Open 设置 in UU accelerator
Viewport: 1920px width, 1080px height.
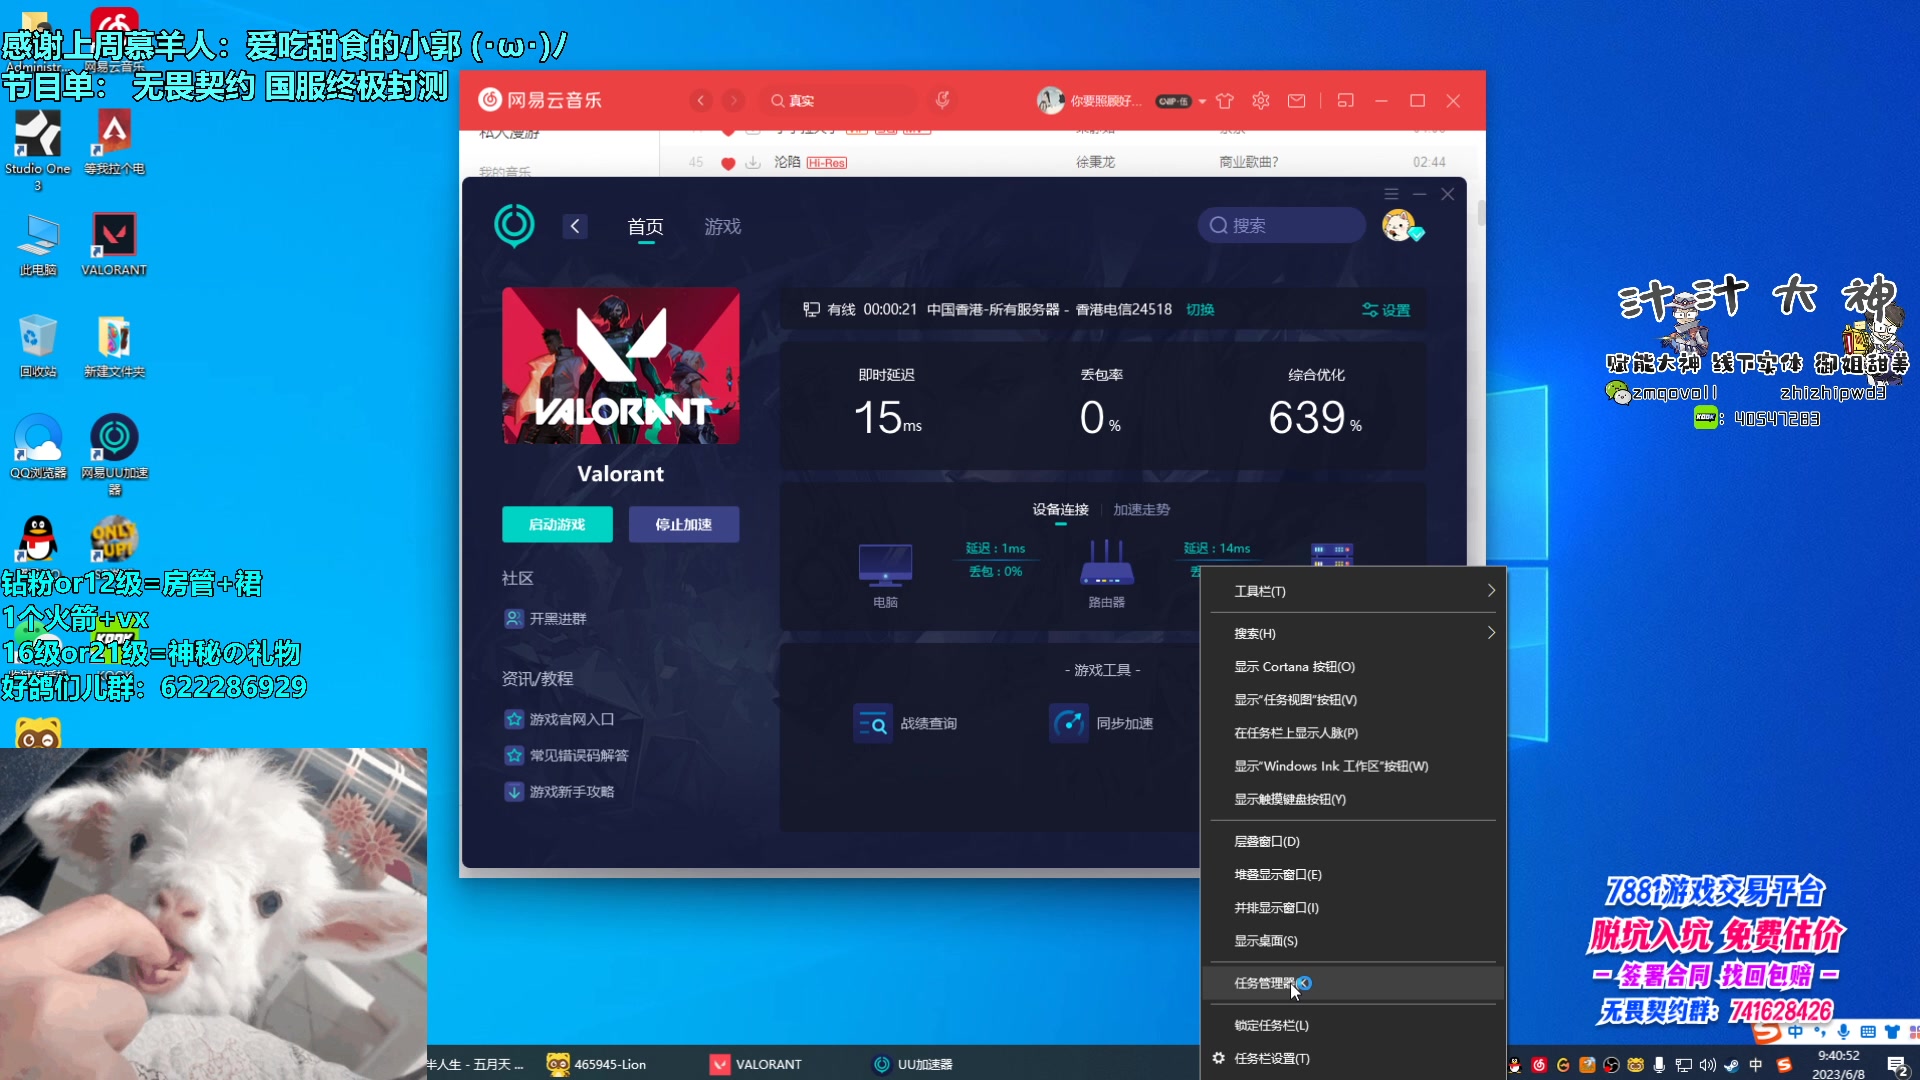1386,310
